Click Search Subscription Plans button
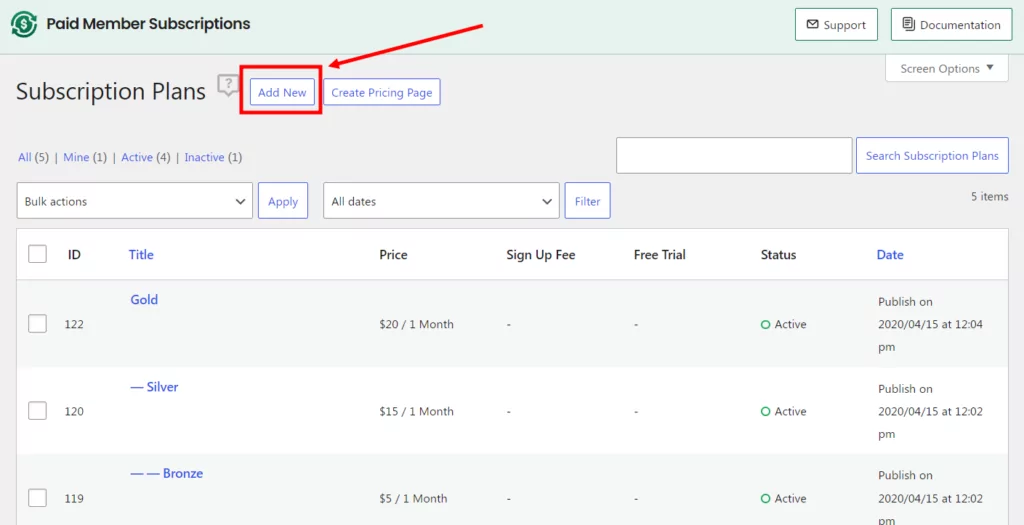The height and width of the screenshot is (525, 1024). [x=932, y=155]
